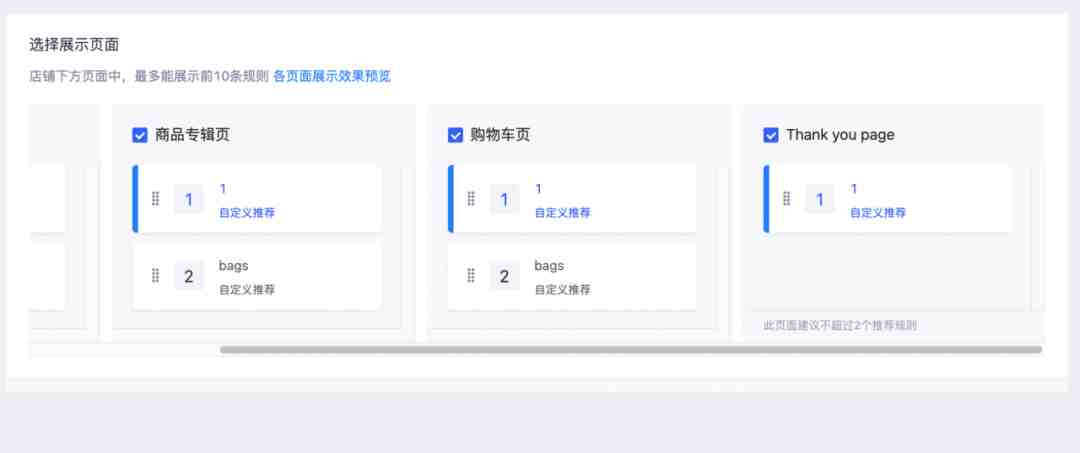The image size is (1080, 453).
Task: Click the 商品专辑页 column title
Action: coord(192,135)
